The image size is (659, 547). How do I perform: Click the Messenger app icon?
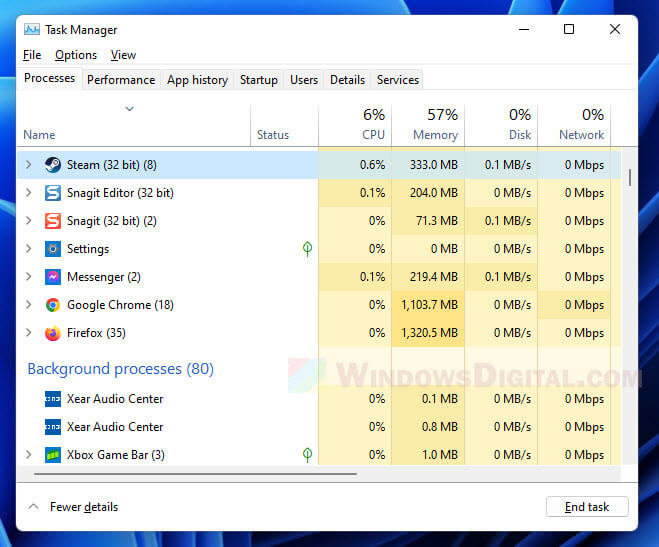[x=53, y=277]
